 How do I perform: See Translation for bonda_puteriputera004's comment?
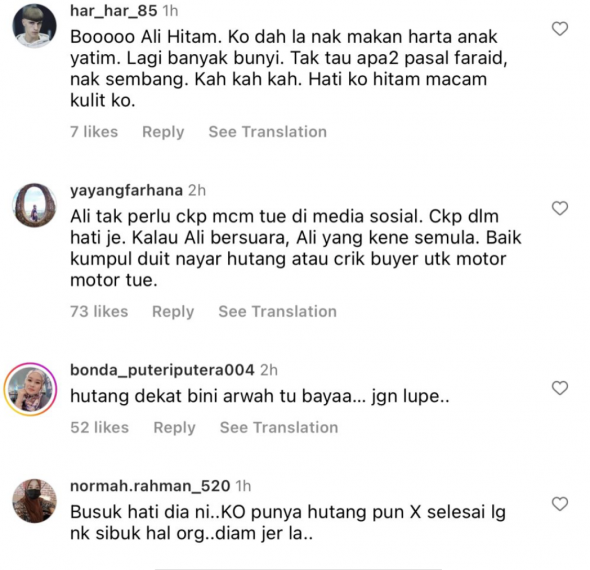(x=279, y=427)
